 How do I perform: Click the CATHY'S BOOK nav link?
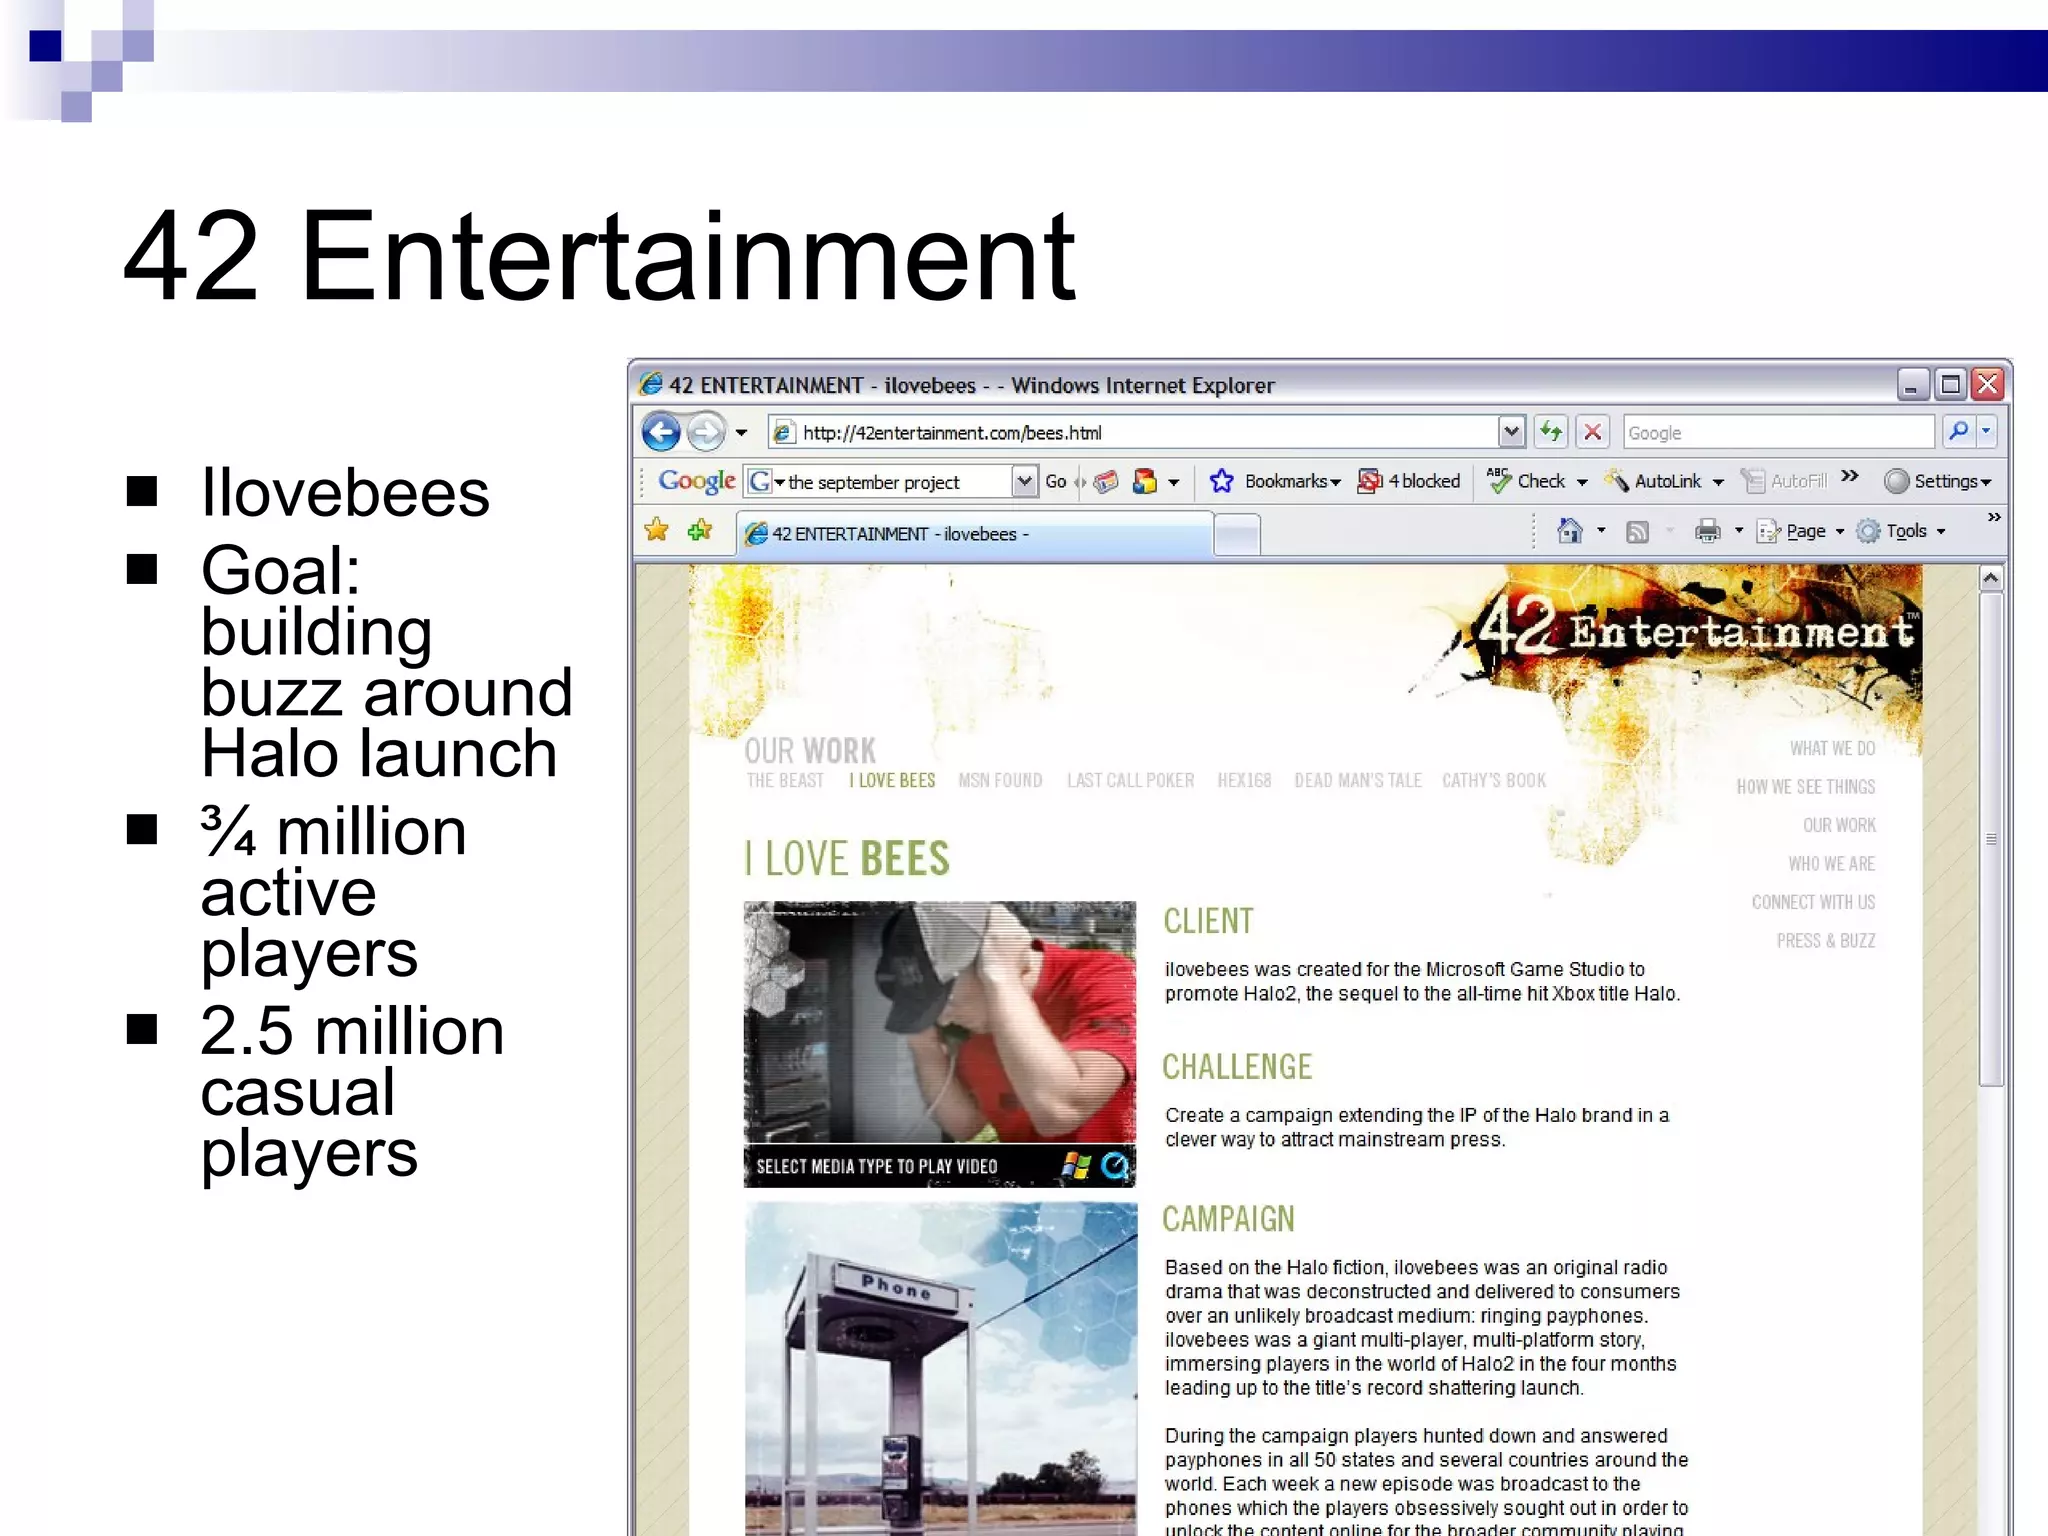tap(1493, 781)
